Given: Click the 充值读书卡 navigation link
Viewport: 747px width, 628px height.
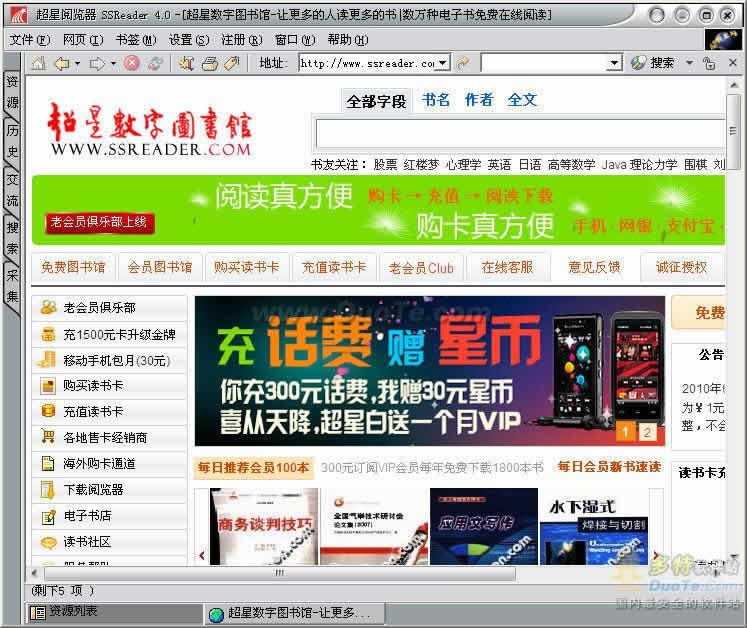Looking at the screenshot, I should [x=333, y=267].
